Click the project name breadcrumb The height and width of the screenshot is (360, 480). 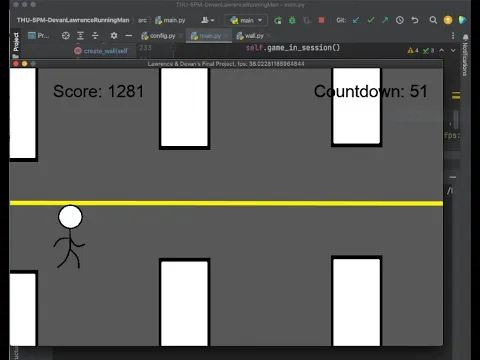73,20
